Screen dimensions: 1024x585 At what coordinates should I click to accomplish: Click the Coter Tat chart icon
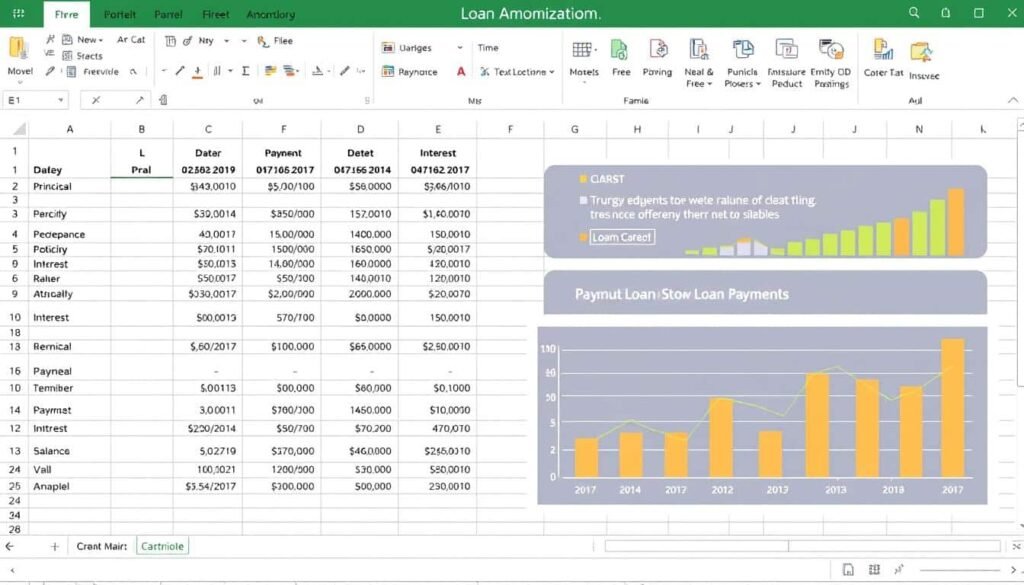point(882,51)
